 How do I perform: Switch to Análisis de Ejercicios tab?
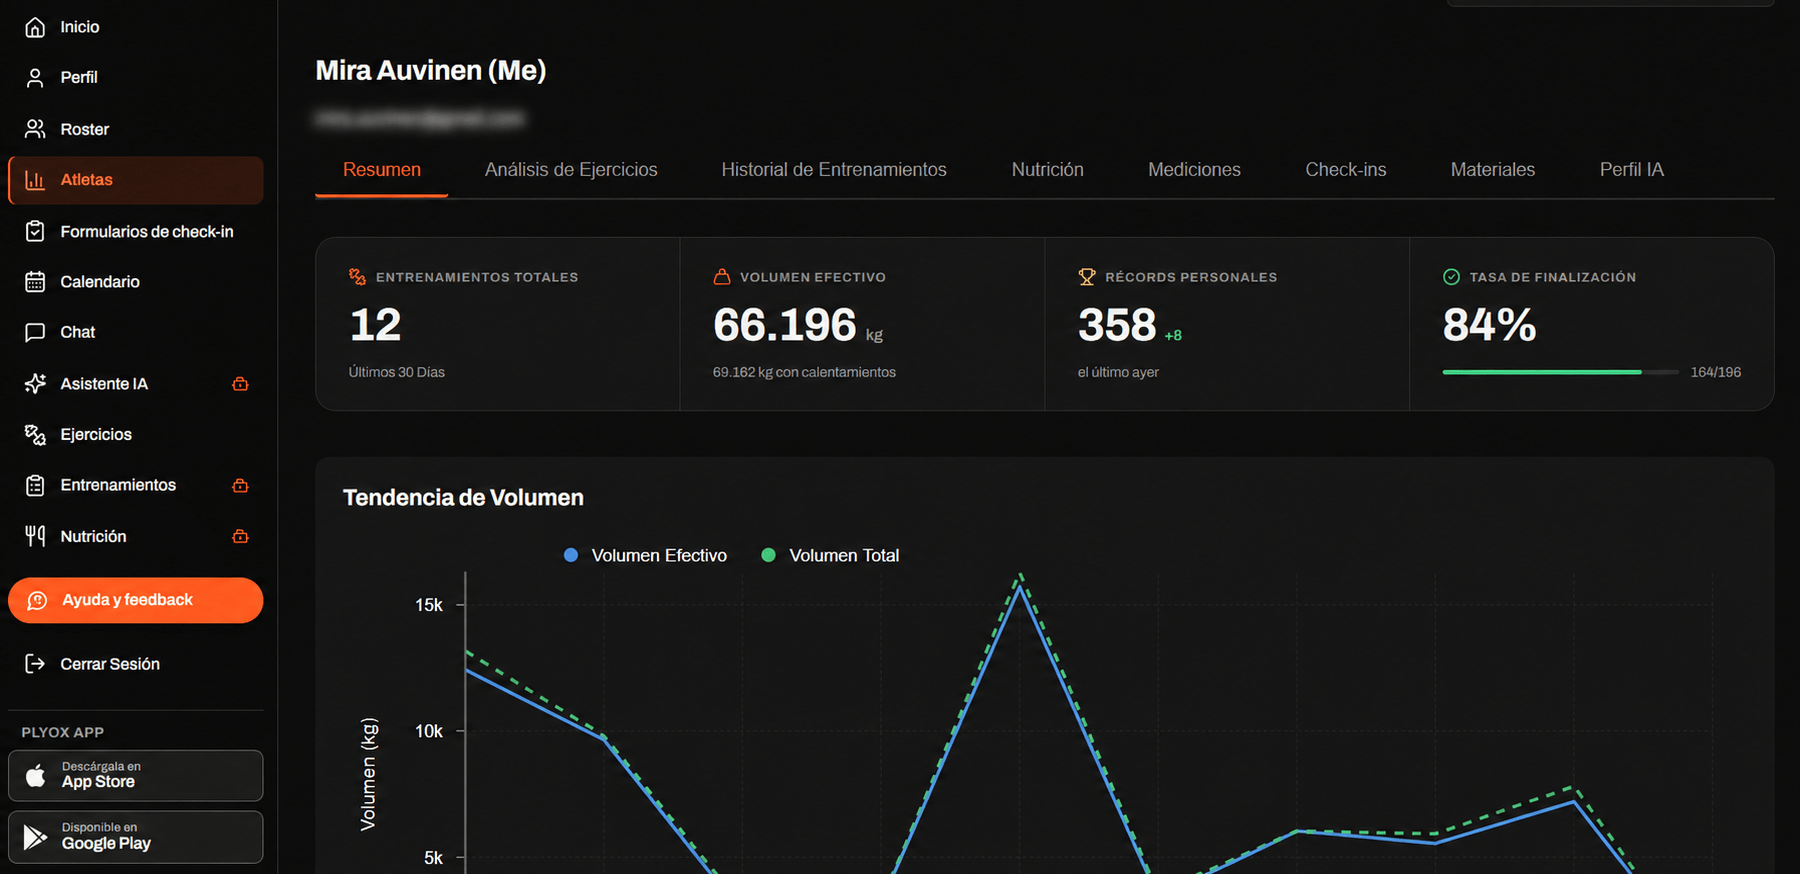(571, 170)
